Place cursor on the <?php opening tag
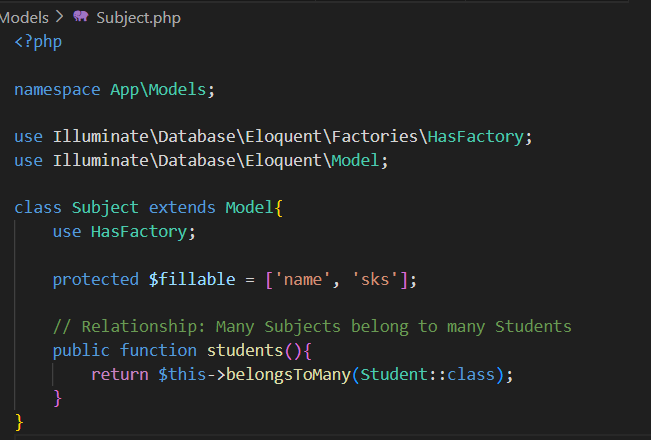The image size is (651, 440). [x=38, y=43]
